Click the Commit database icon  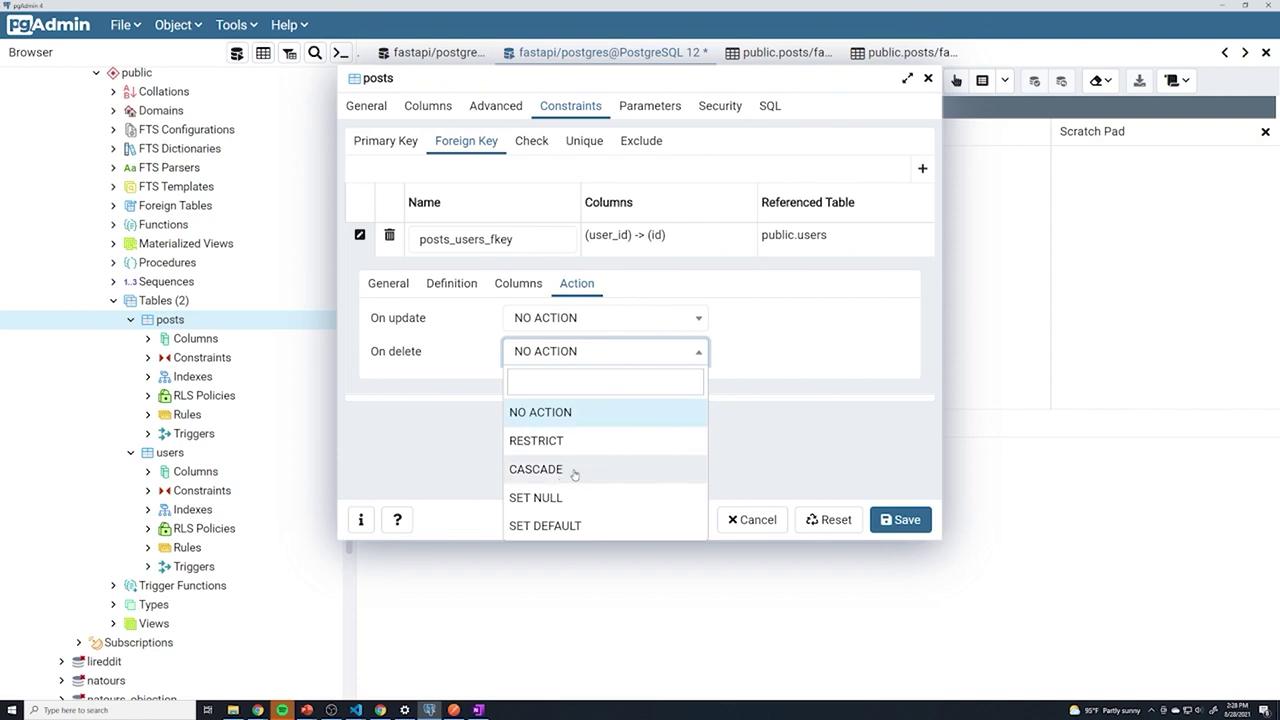[x=1034, y=81]
